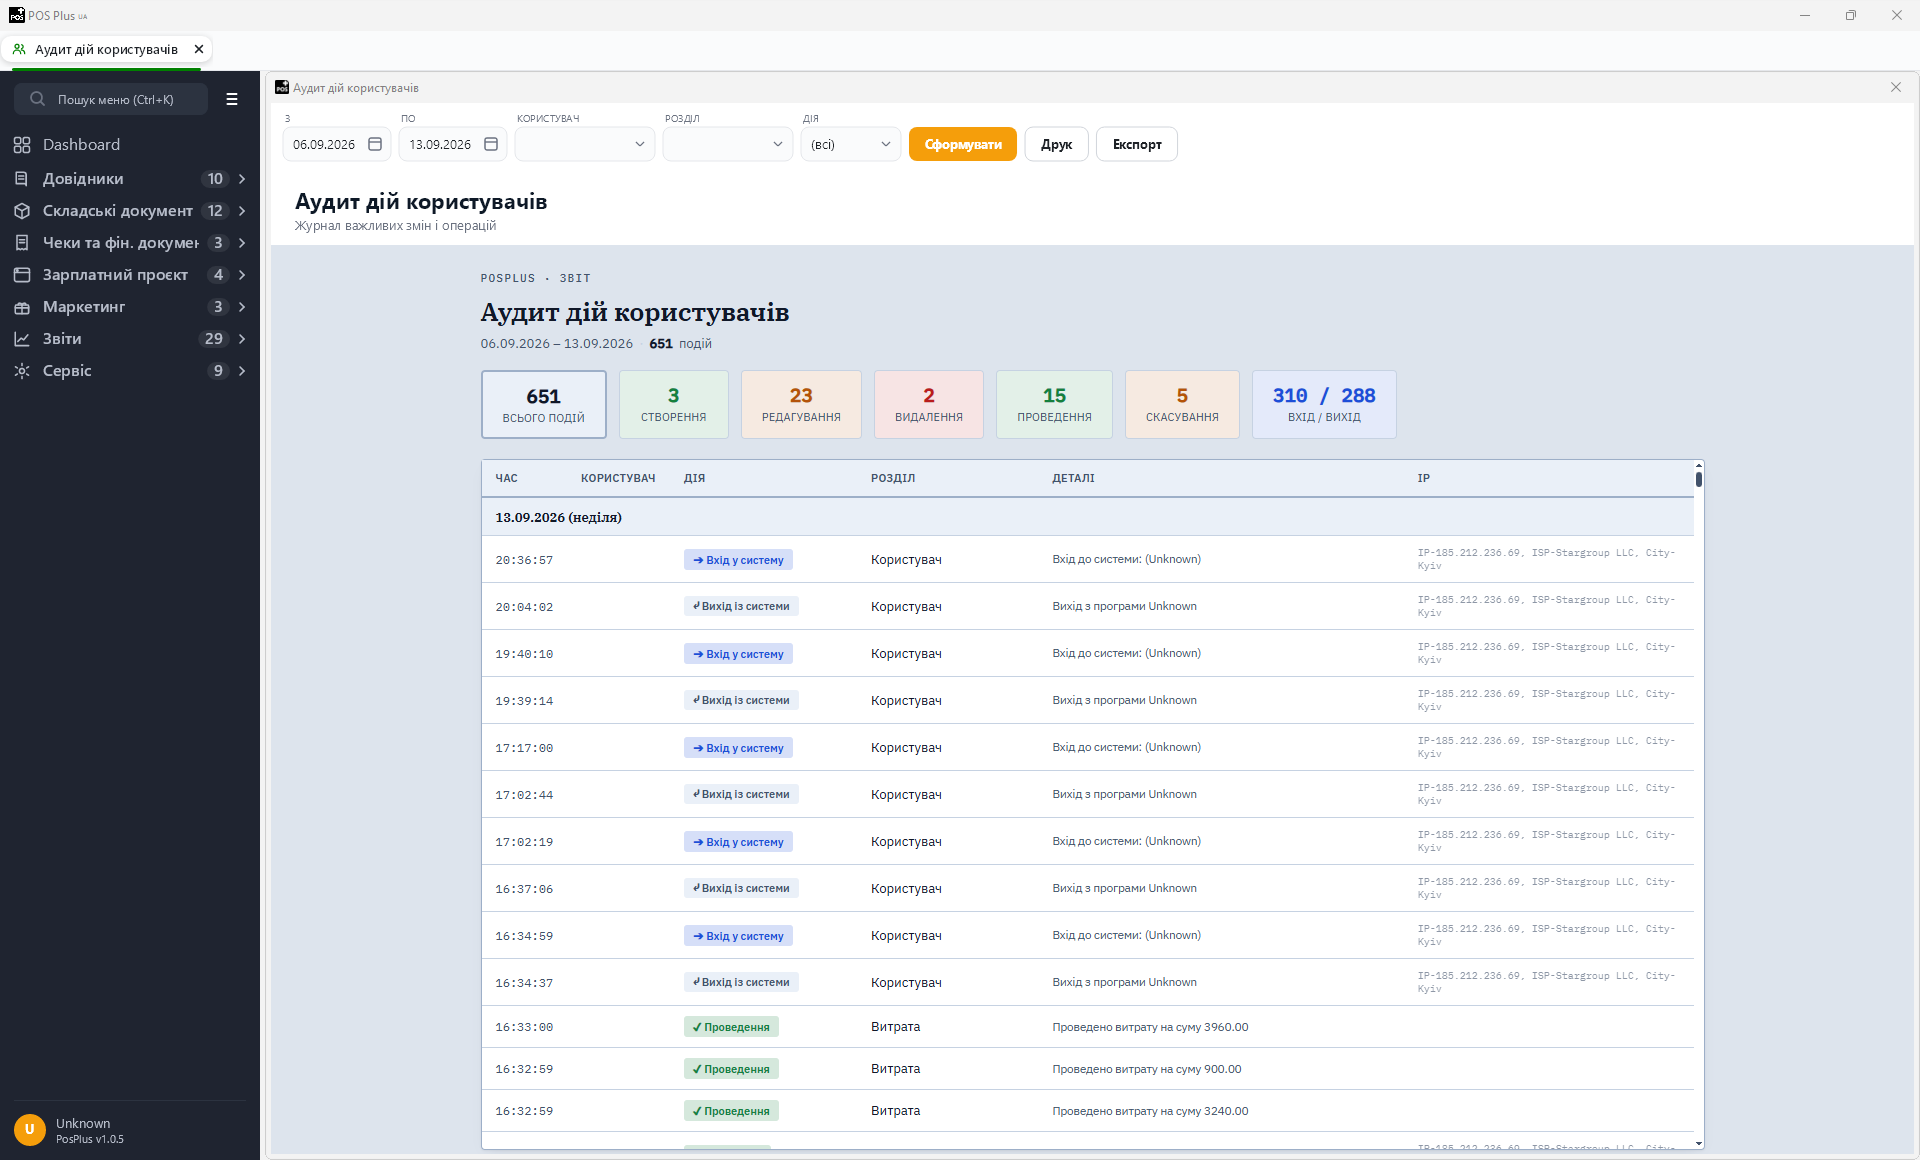1920x1160 pixels.
Task: Click the Сформувати button
Action: tap(963, 144)
